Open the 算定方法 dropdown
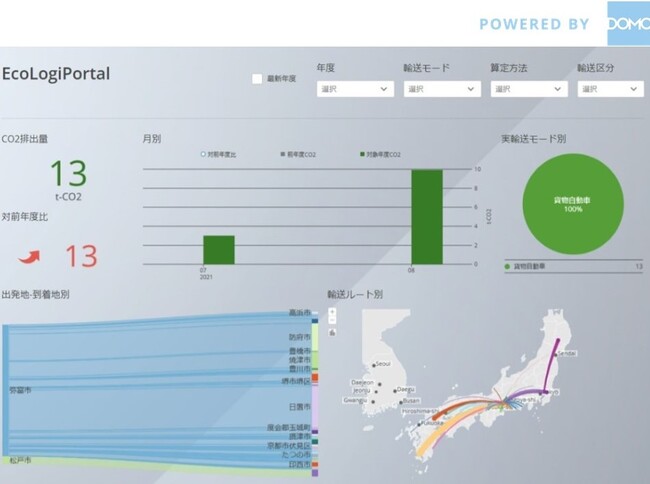650x484 pixels. tap(529, 89)
